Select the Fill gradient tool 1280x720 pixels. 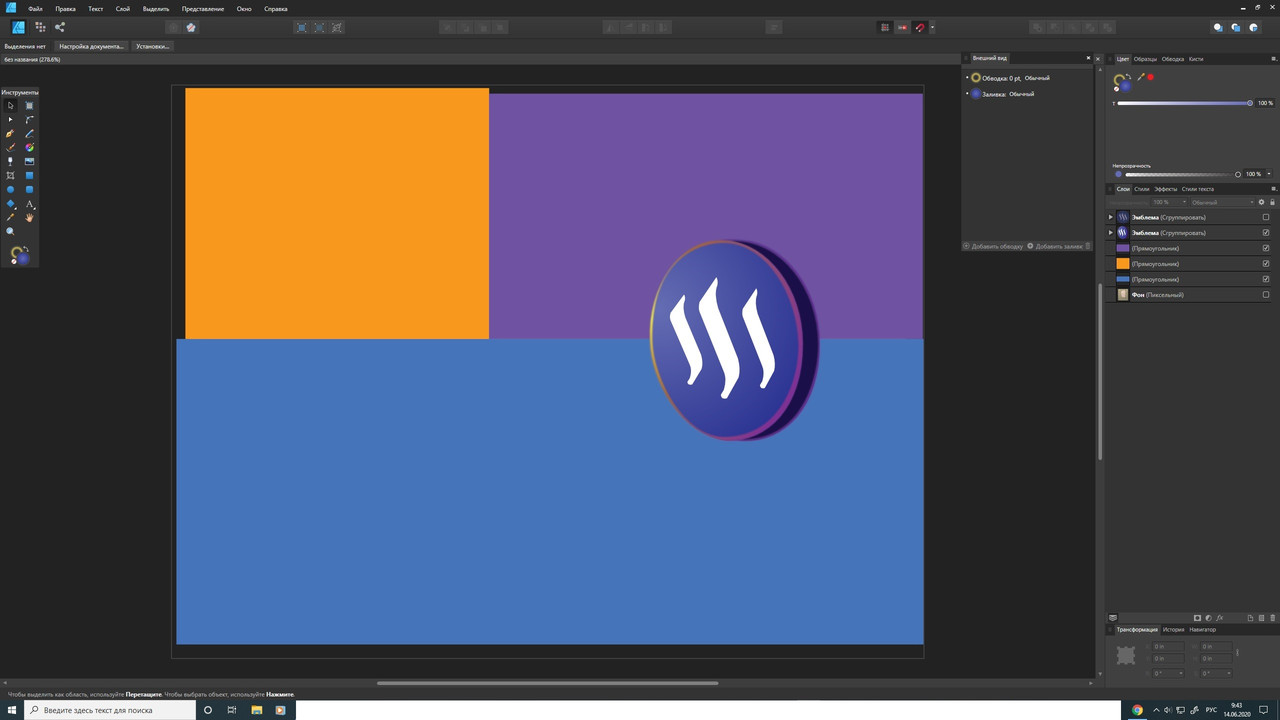coord(29,147)
